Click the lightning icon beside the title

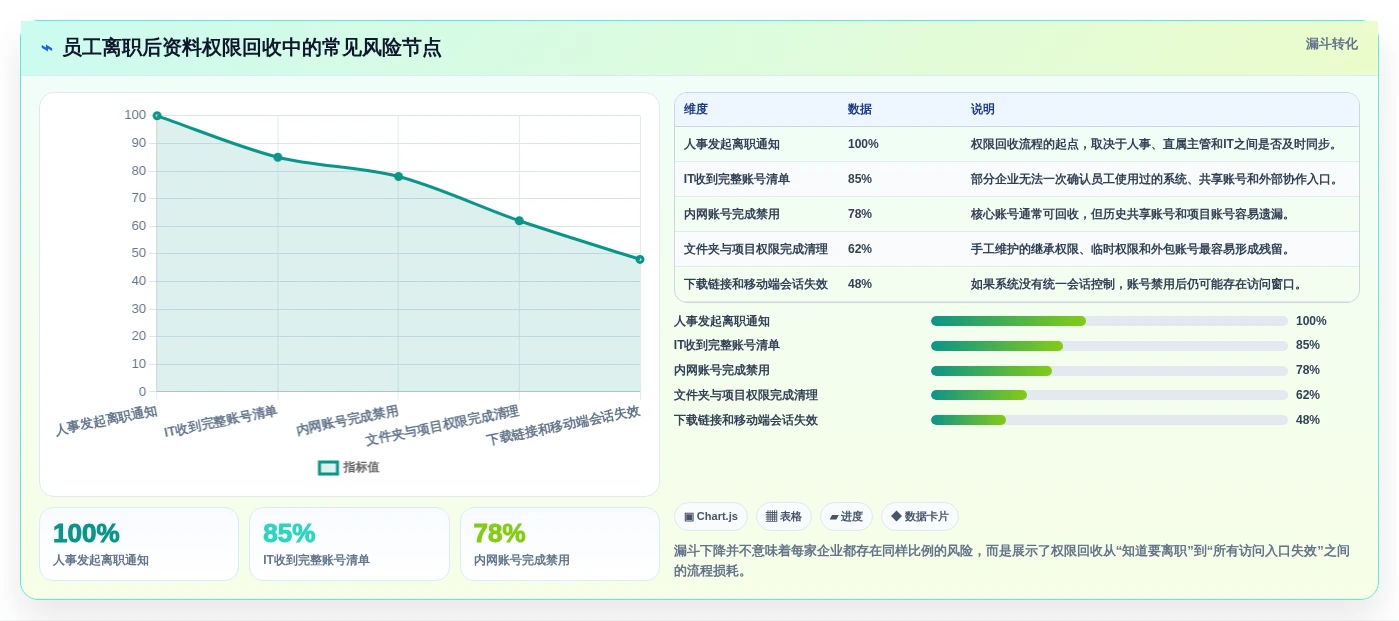[47, 48]
